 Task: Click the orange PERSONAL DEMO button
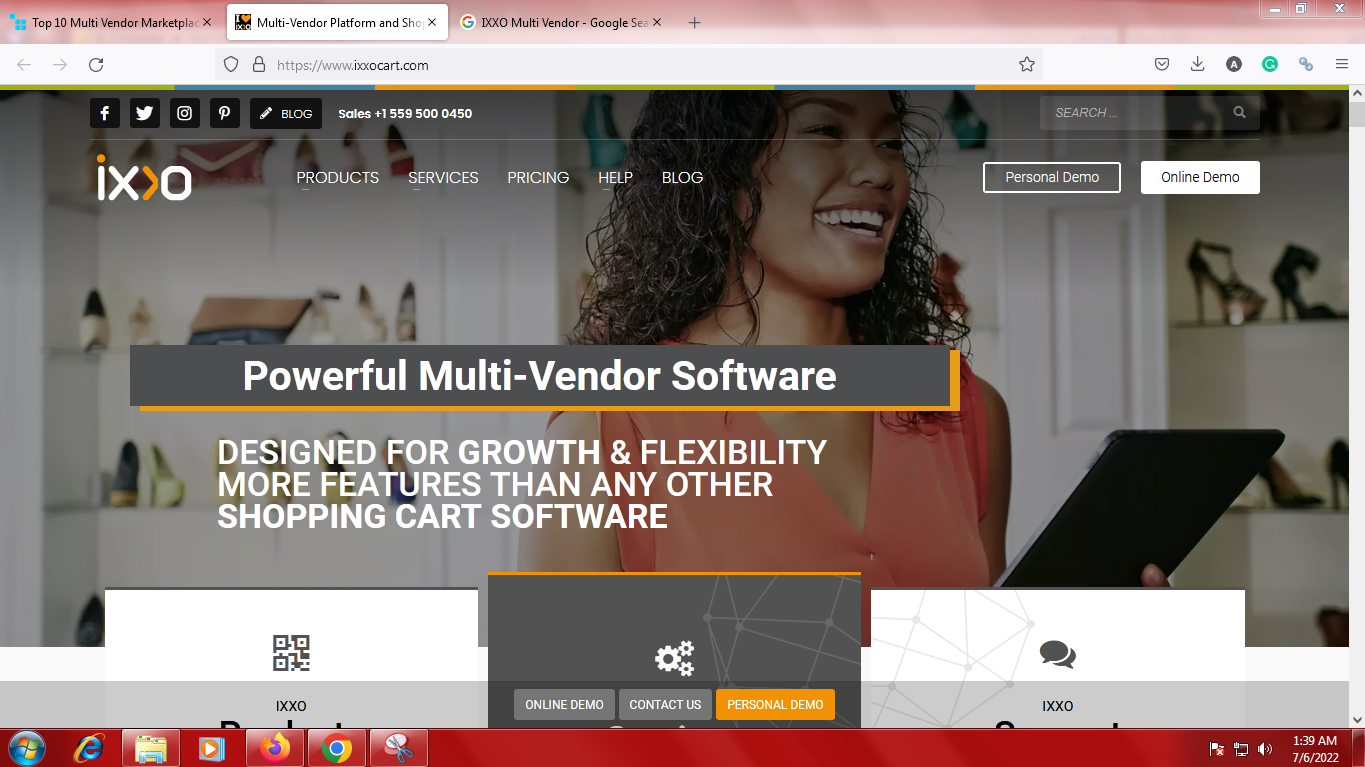click(x=775, y=704)
